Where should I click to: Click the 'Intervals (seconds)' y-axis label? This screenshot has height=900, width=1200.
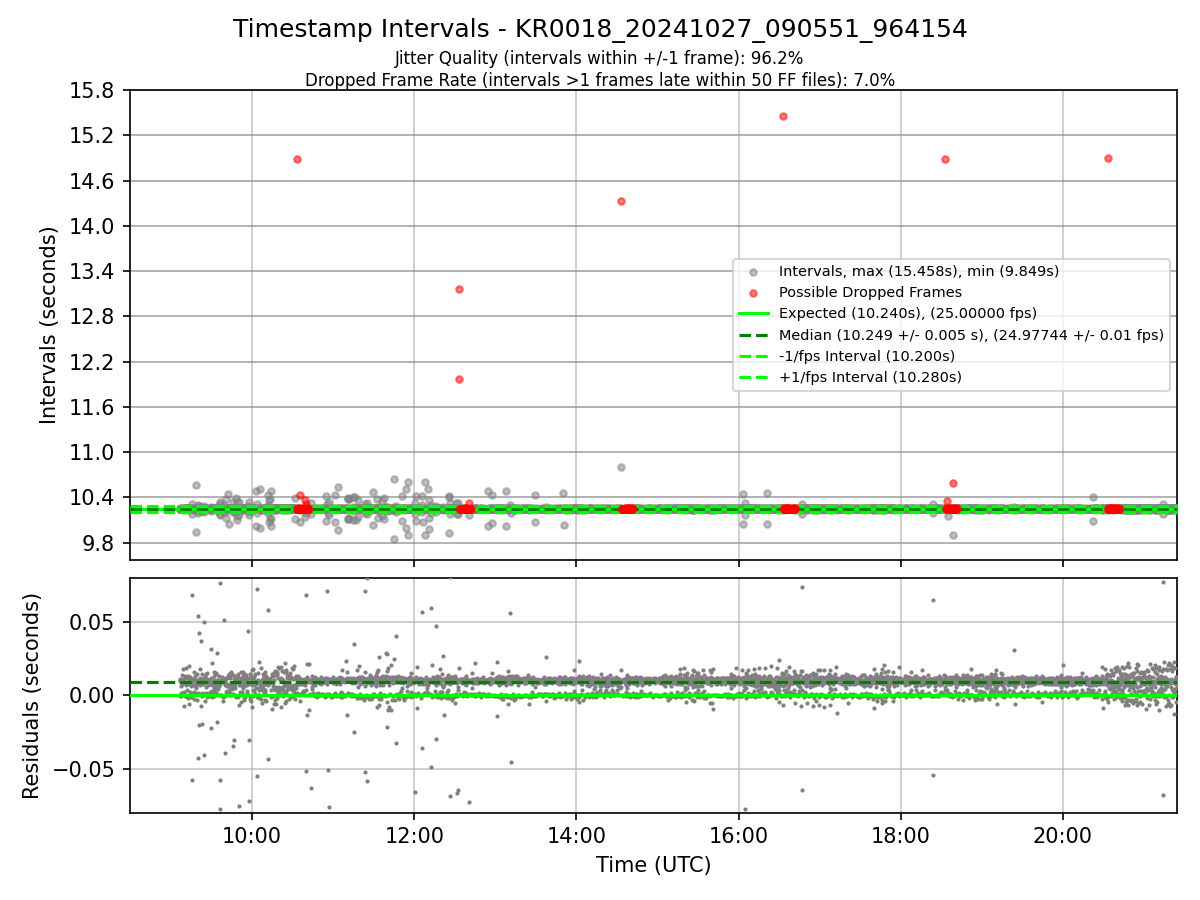[50, 325]
